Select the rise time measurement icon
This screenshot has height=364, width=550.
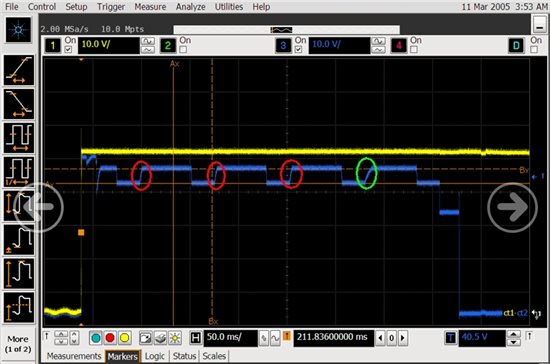tap(19, 70)
